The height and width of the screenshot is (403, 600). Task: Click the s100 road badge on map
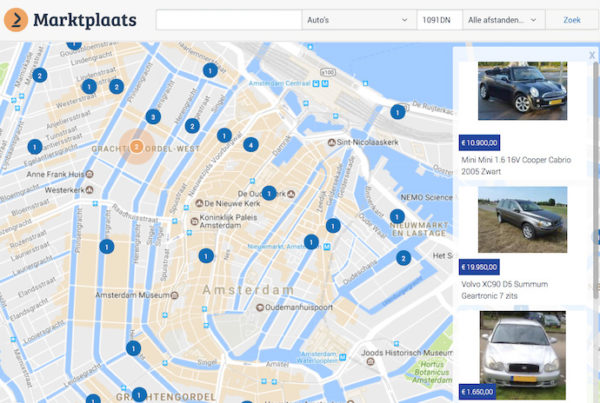[328, 72]
